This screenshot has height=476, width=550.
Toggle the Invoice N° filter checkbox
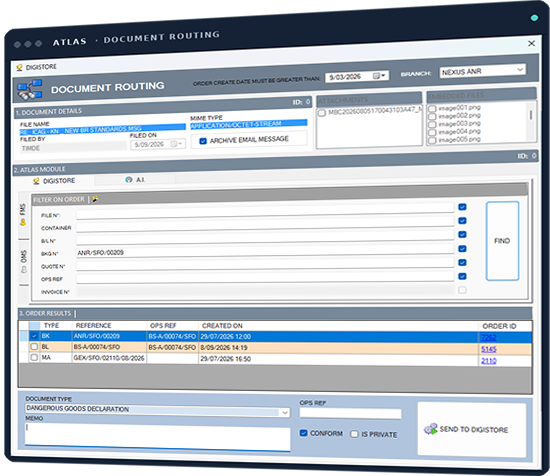coord(462,290)
